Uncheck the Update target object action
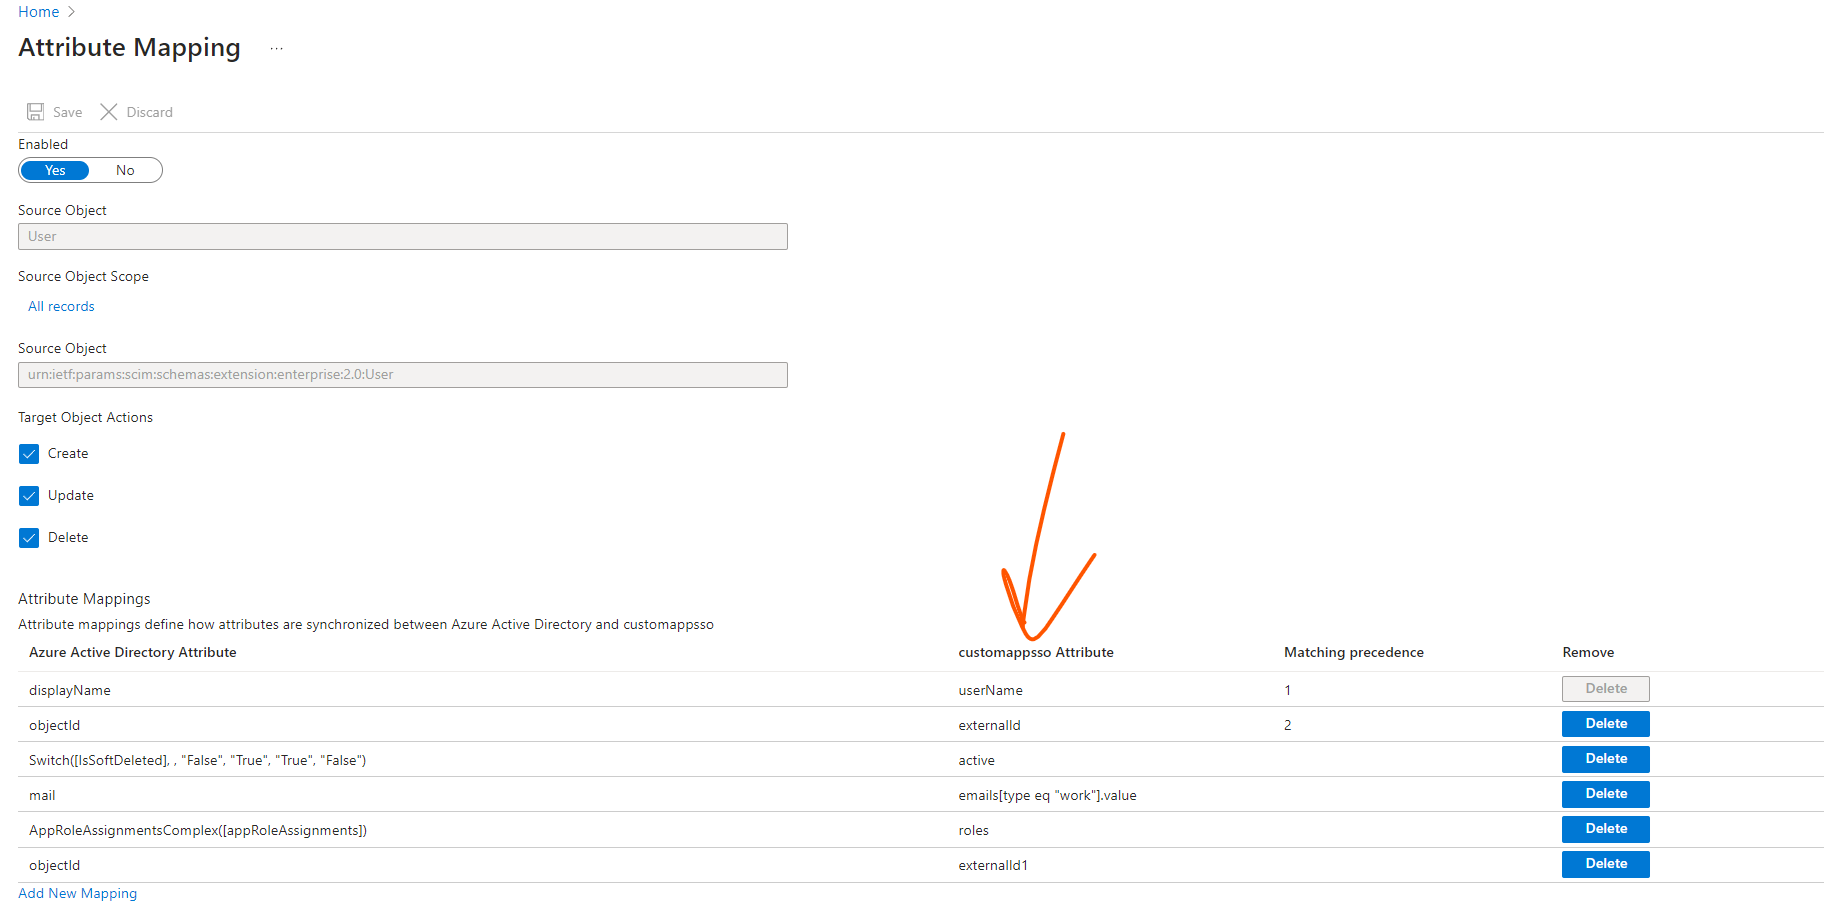The image size is (1824, 916). pos(29,496)
